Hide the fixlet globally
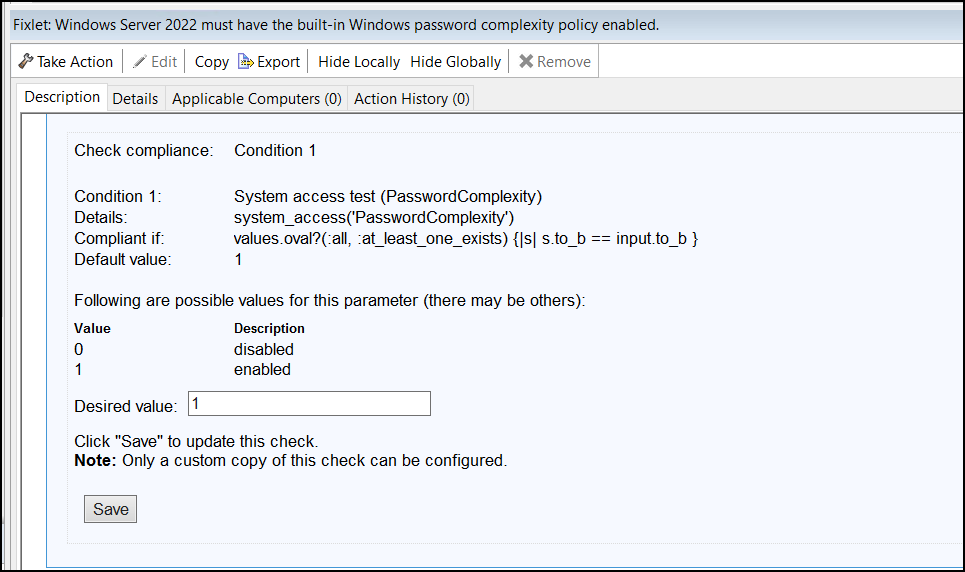Viewport: 965px width, 572px height. pyautogui.click(x=455, y=62)
